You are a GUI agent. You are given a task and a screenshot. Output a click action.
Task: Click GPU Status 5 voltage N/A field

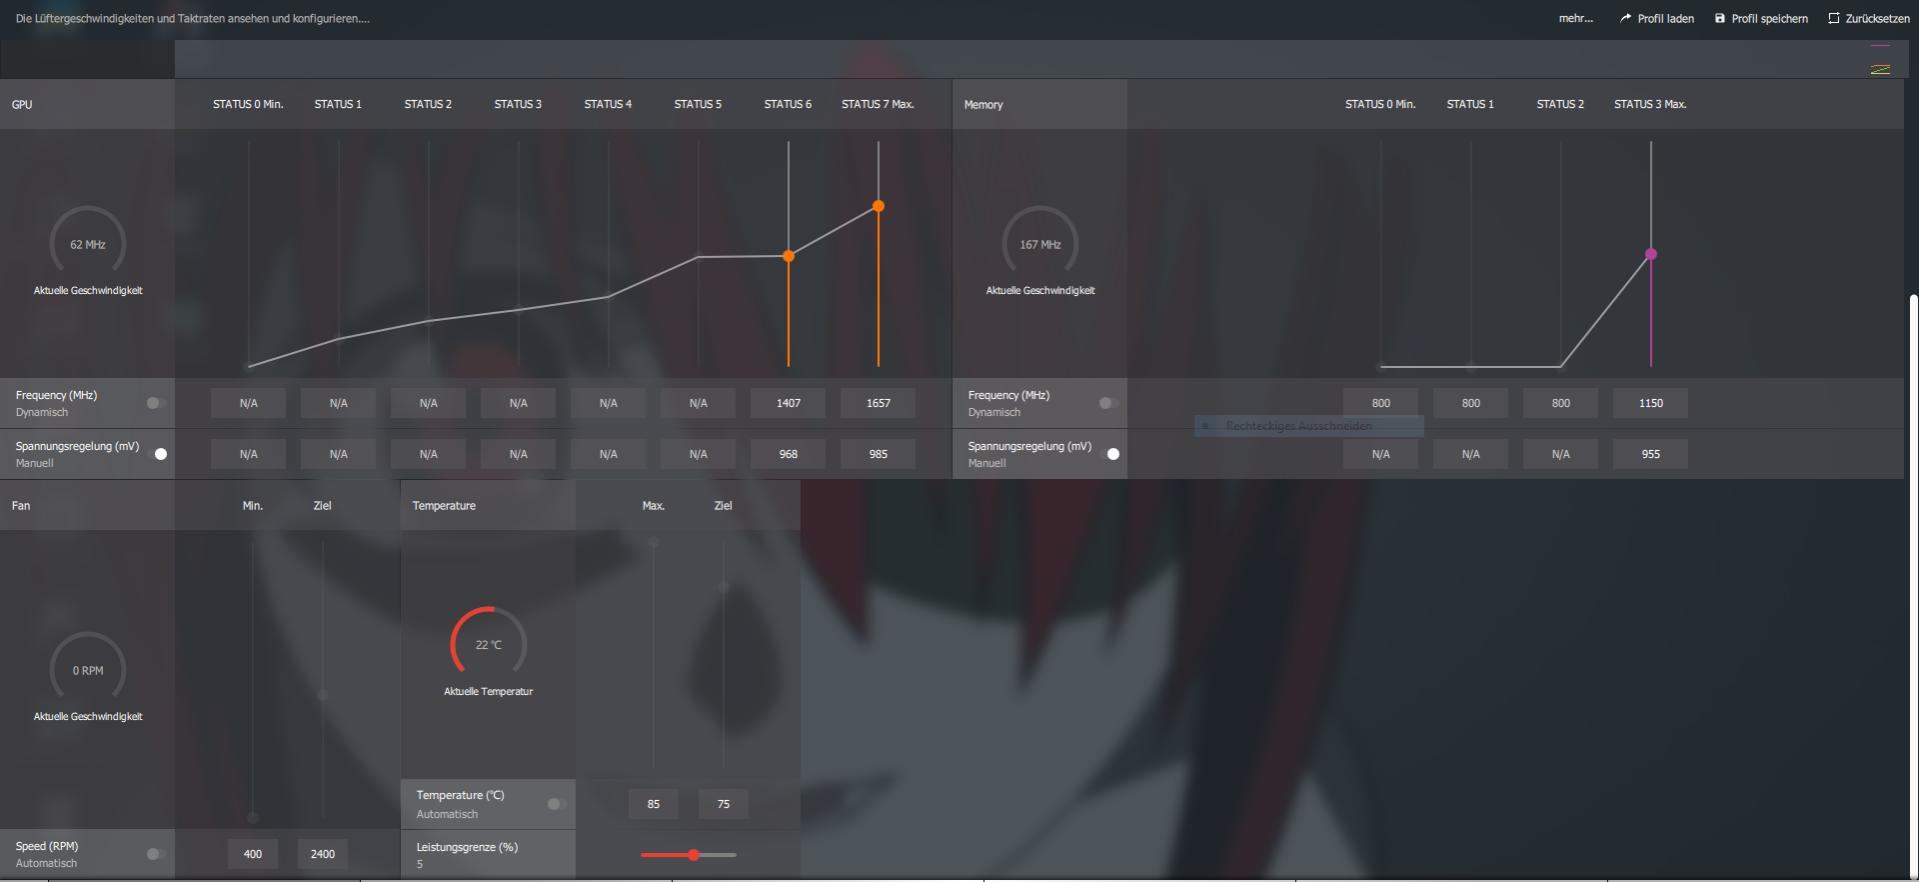(698, 454)
